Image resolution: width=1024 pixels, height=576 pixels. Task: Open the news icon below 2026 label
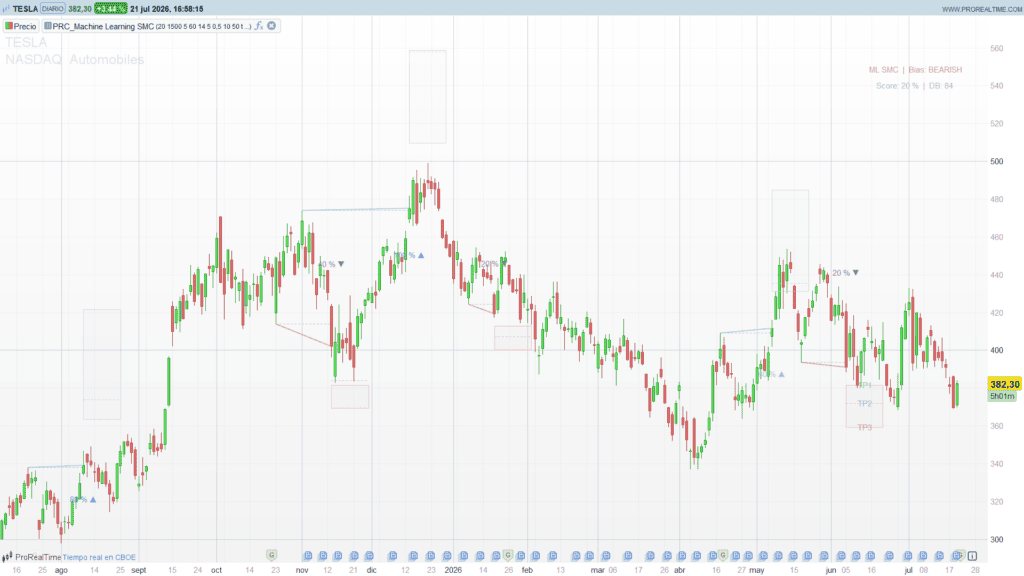coord(447,556)
